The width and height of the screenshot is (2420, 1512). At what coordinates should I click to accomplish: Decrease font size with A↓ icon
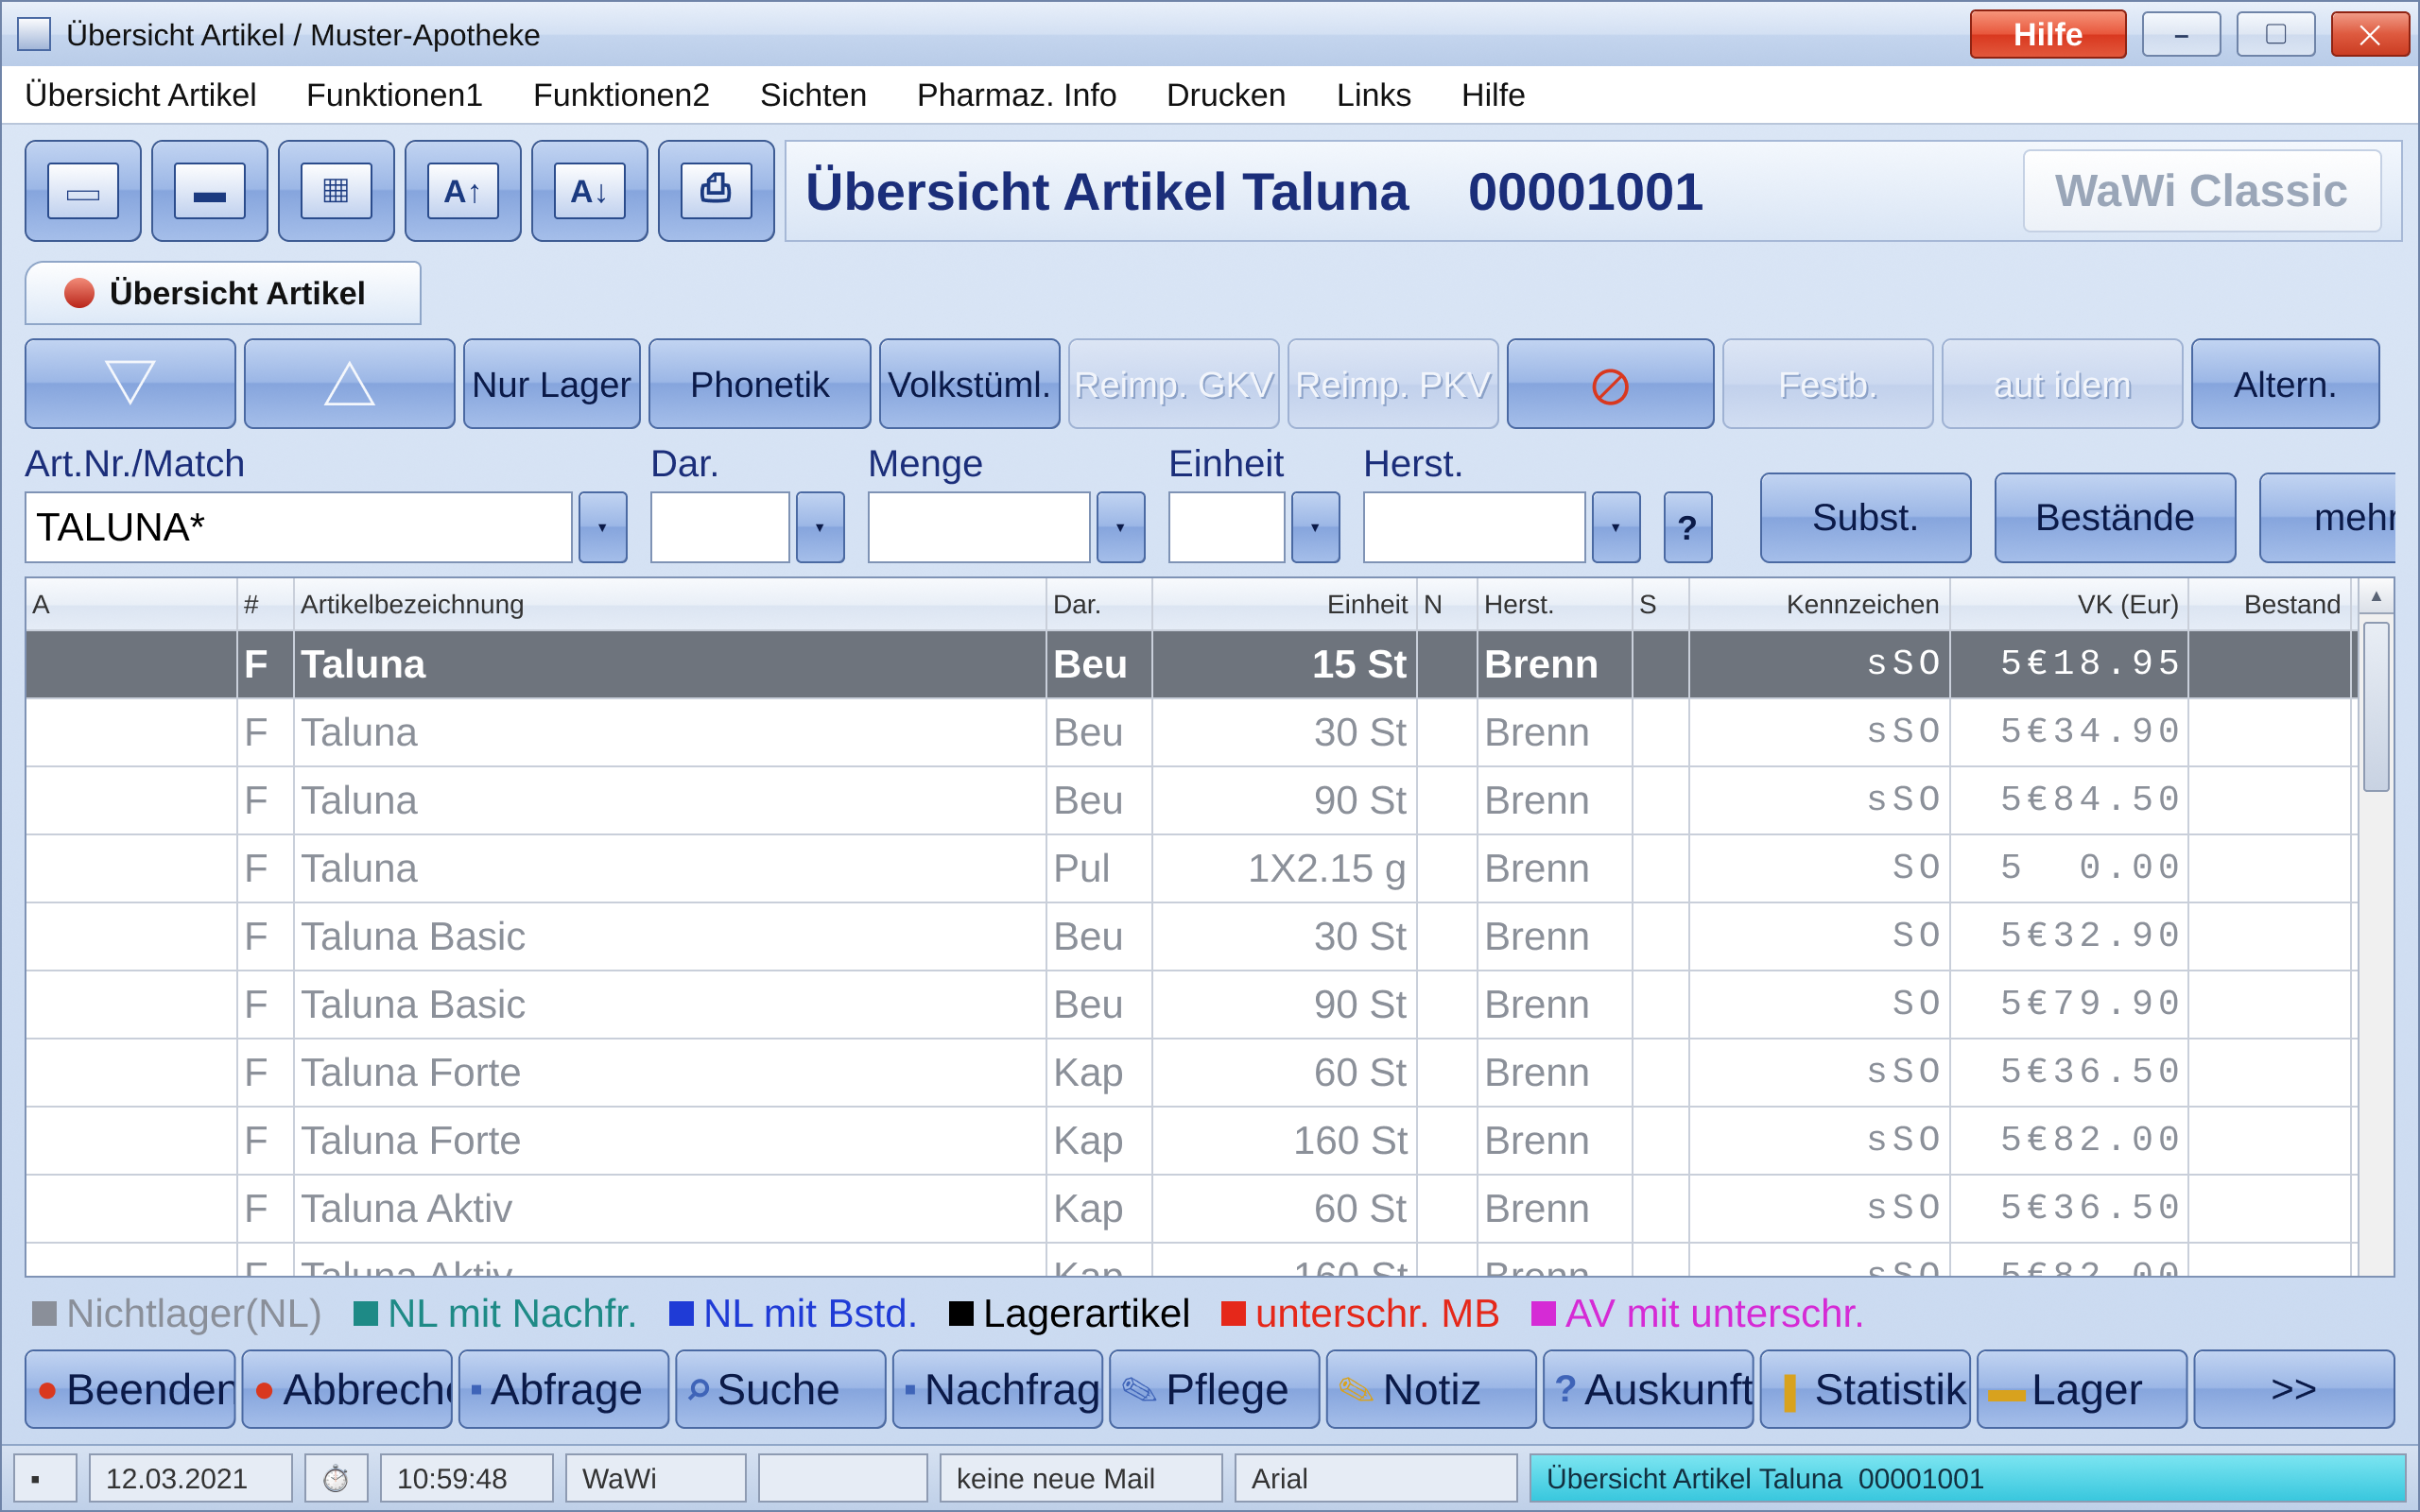pyautogui.click(x=589, y=191)
